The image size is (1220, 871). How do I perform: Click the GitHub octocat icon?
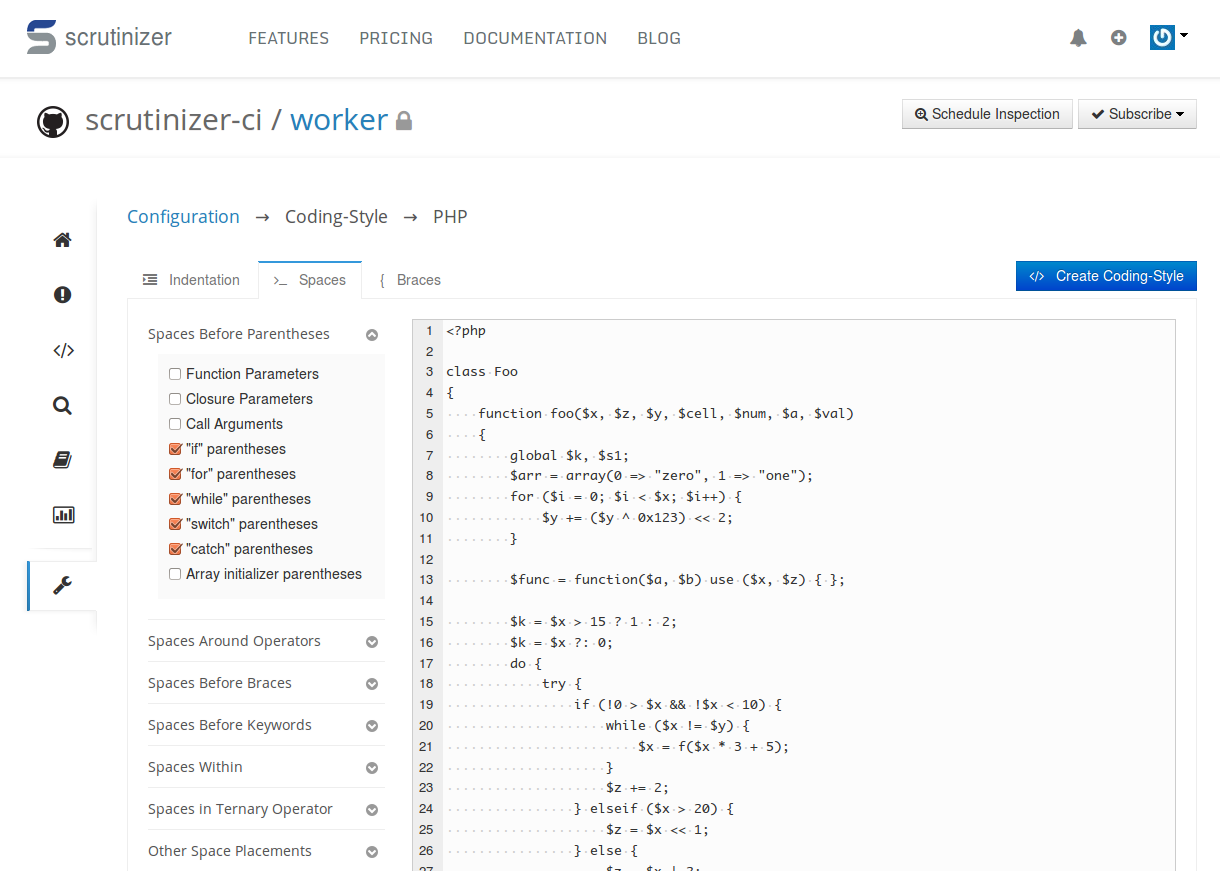[x=53, y=121]
